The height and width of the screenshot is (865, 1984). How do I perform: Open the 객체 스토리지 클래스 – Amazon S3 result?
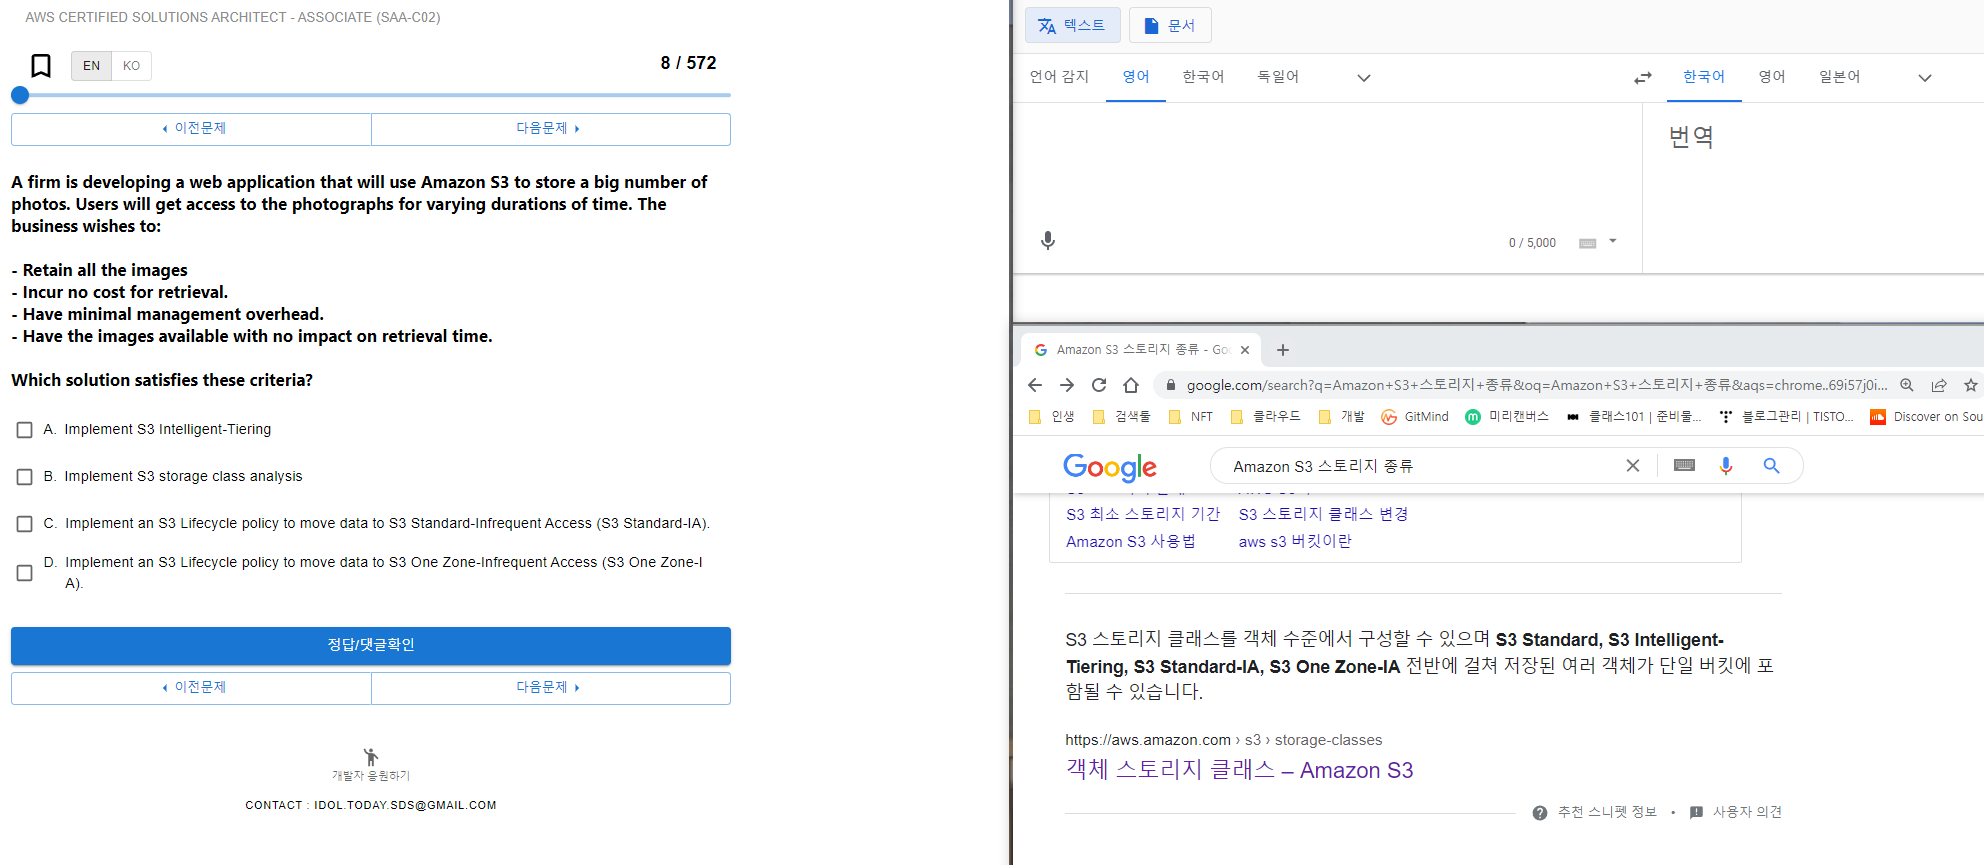click(x=1239, y=770)
